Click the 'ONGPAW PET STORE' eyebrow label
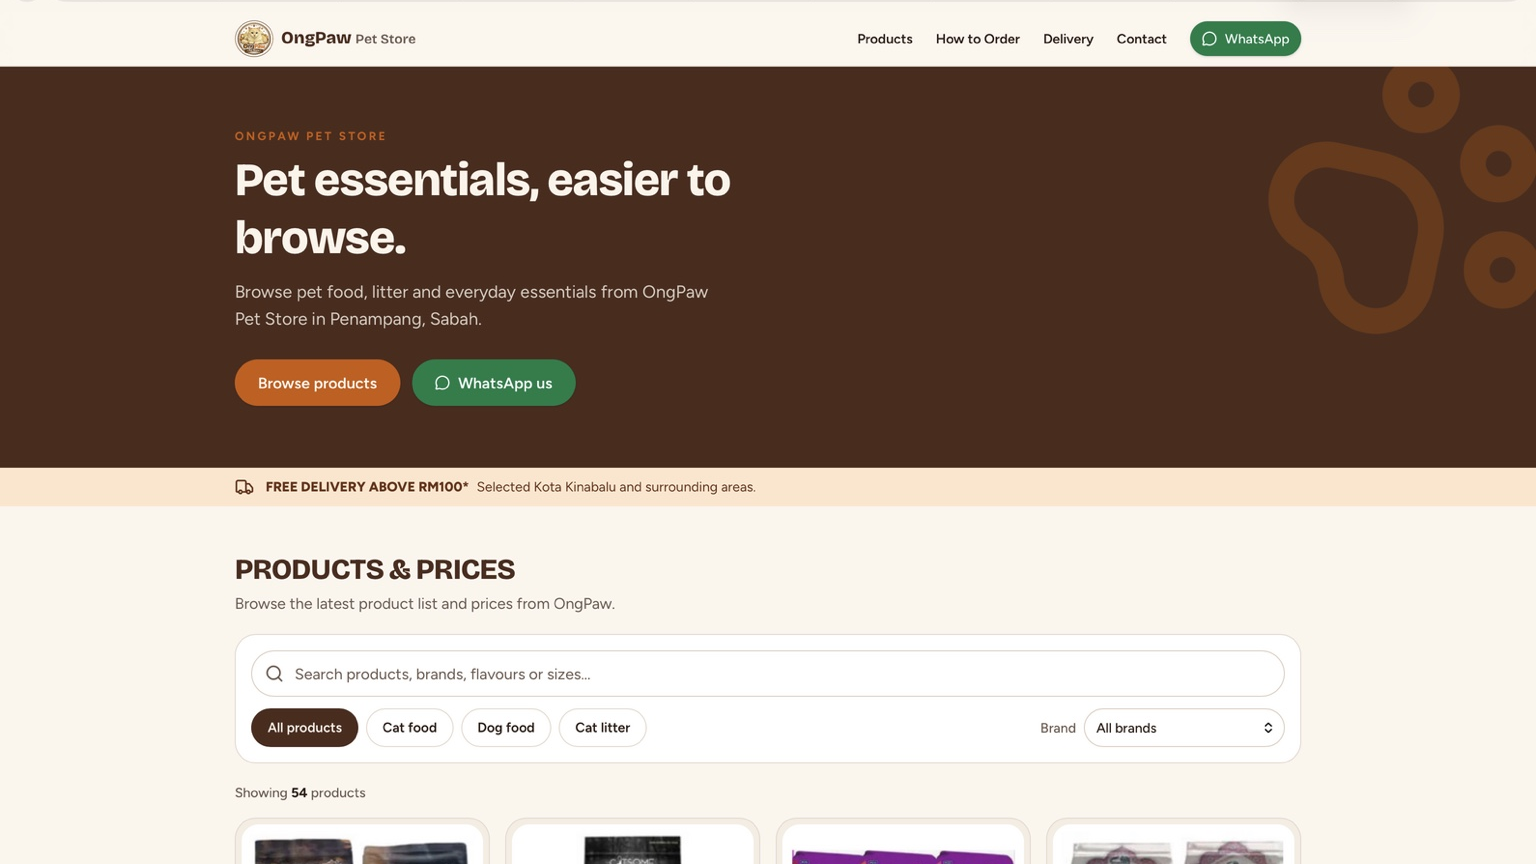Image resolution: width=1536 pixels, height=864 pixels. tap(311, 136)
